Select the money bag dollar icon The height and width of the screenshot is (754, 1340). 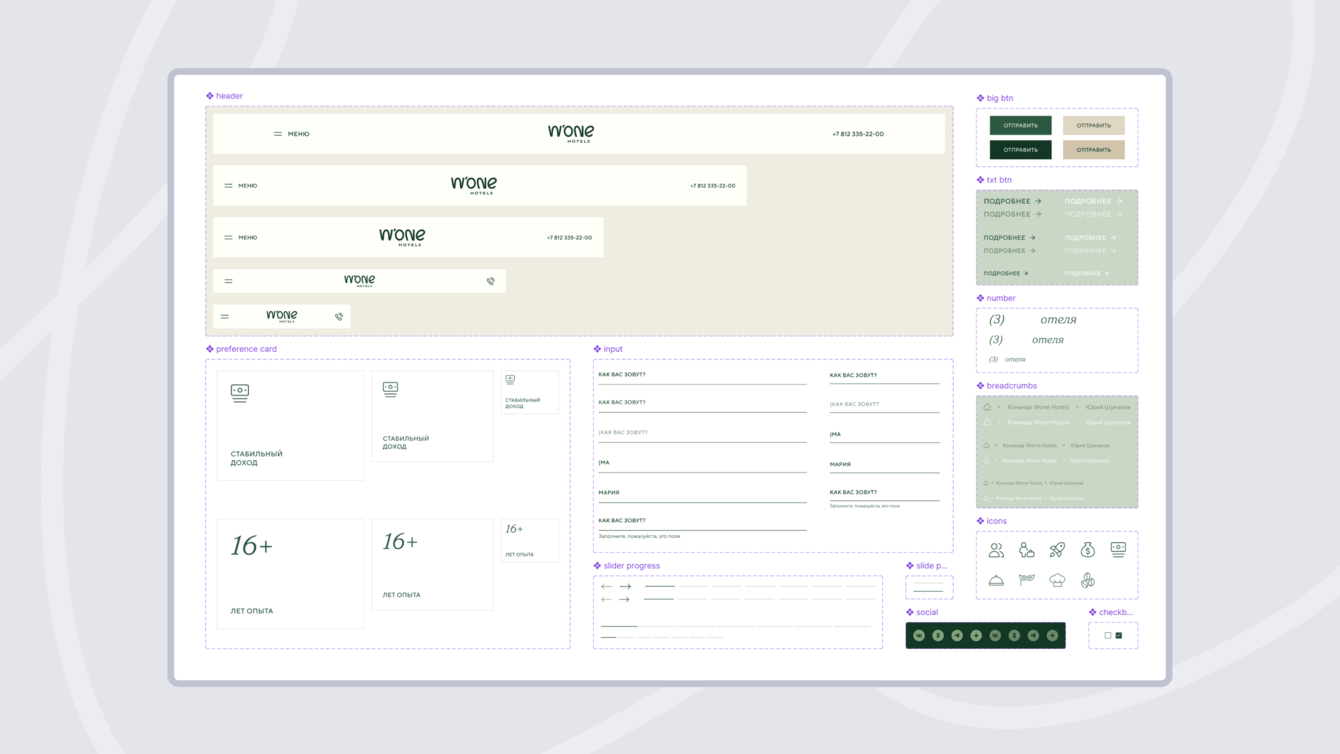click(x=1088, y=550)
